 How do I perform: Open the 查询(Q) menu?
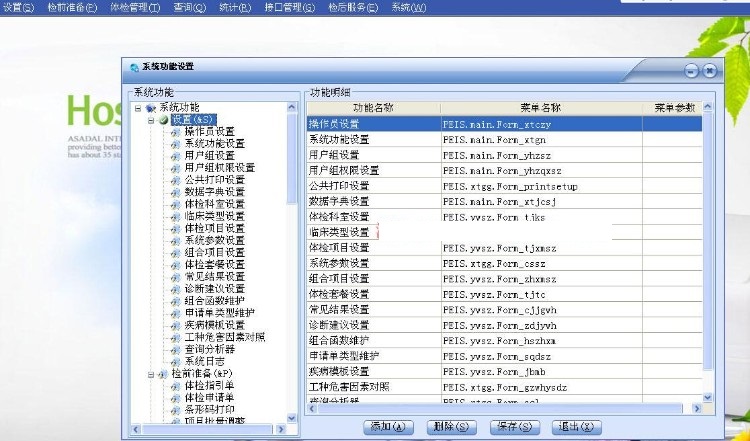point(190,8)
